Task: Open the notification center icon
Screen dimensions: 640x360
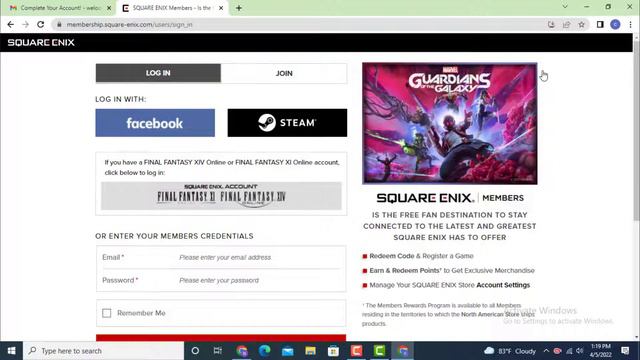Action: 625,351
